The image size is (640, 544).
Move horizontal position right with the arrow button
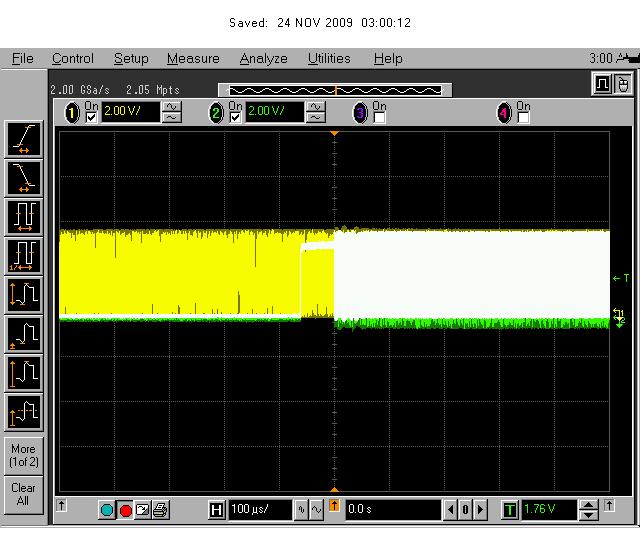point(480,510)
